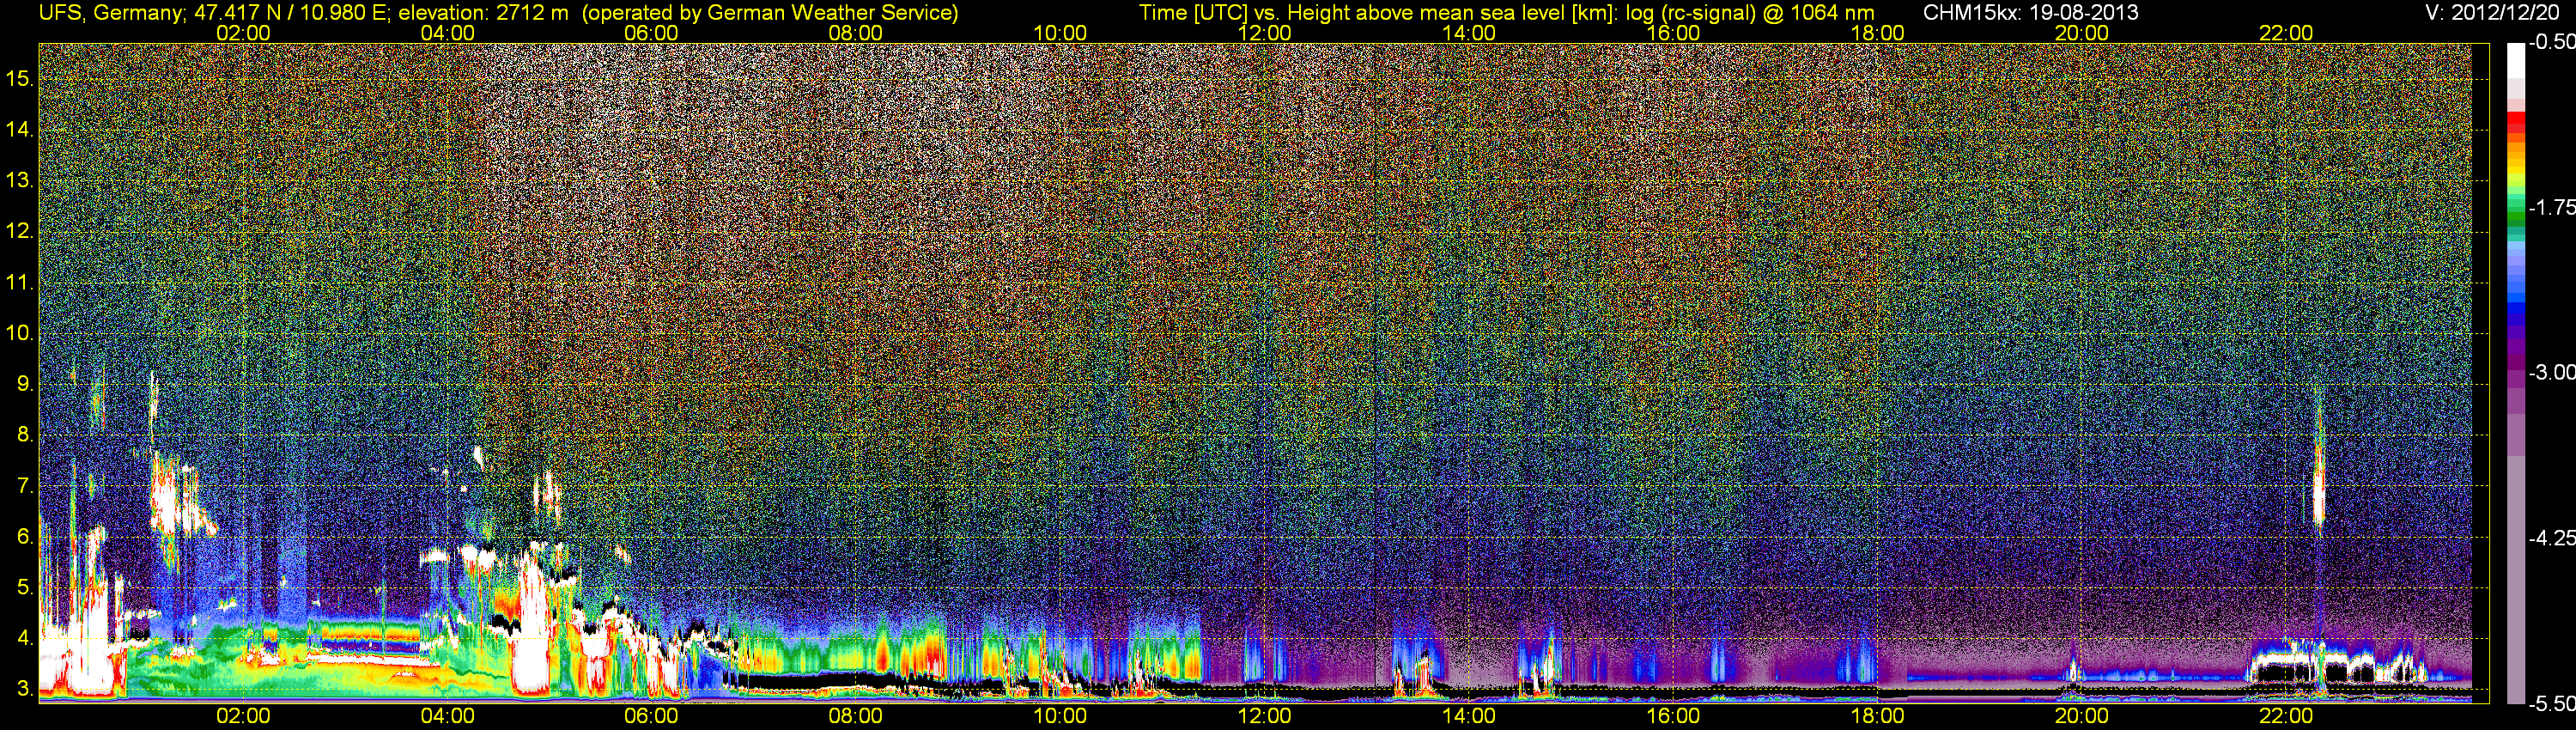Viewport: 2576px width, 730px height.
Task: Click the 'log (rc-signal) @ 1064 nm' label
Action: (1750, 13)
